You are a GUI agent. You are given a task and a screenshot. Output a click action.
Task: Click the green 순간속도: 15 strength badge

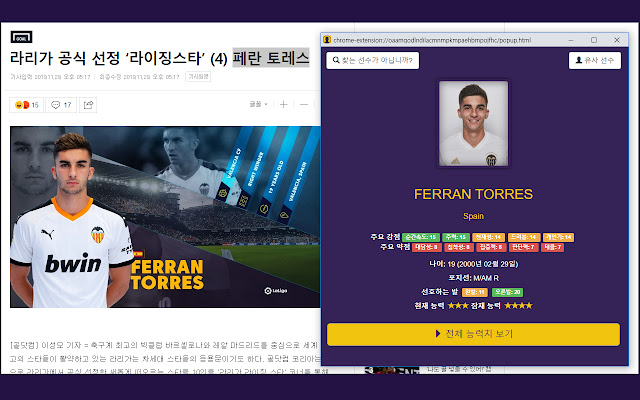(x=421, y=237)
